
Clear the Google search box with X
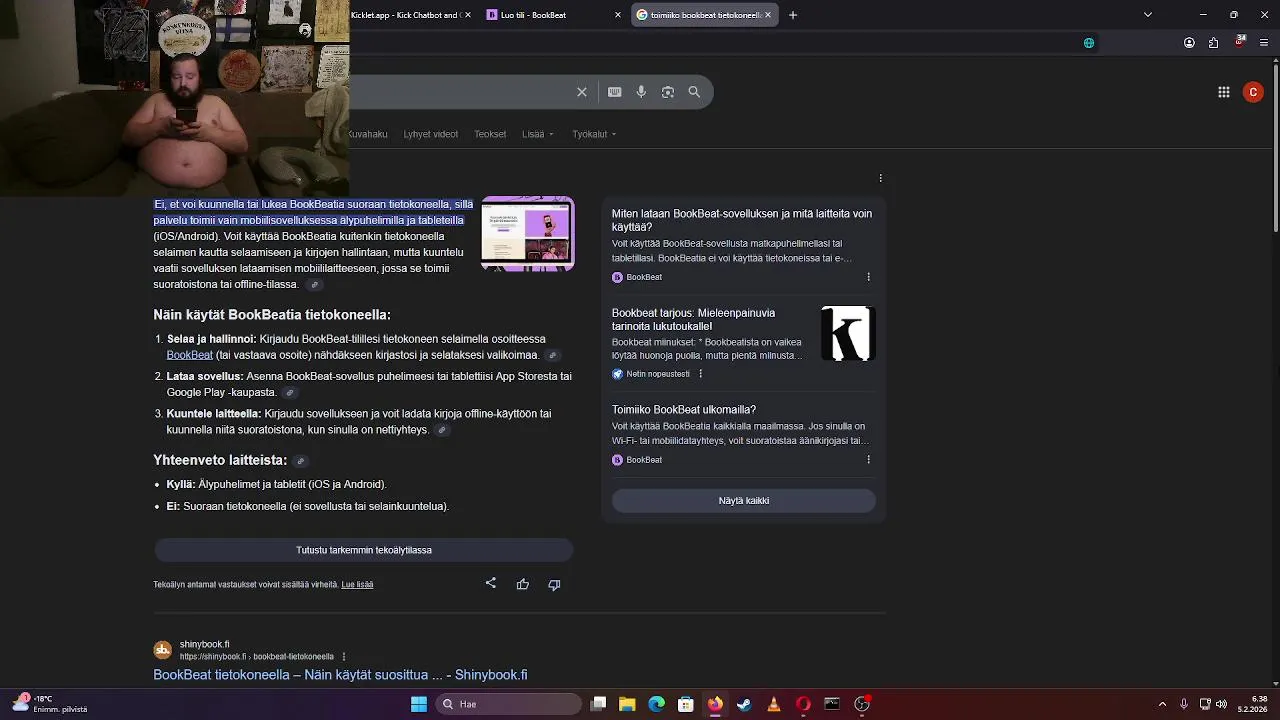[582, 92]
